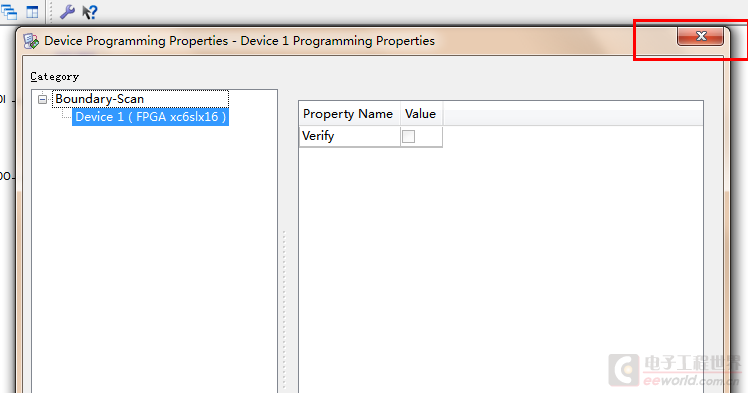The width and height of the screenshot is (748, 393).
Task: Click the Category label
Action: 54,77
